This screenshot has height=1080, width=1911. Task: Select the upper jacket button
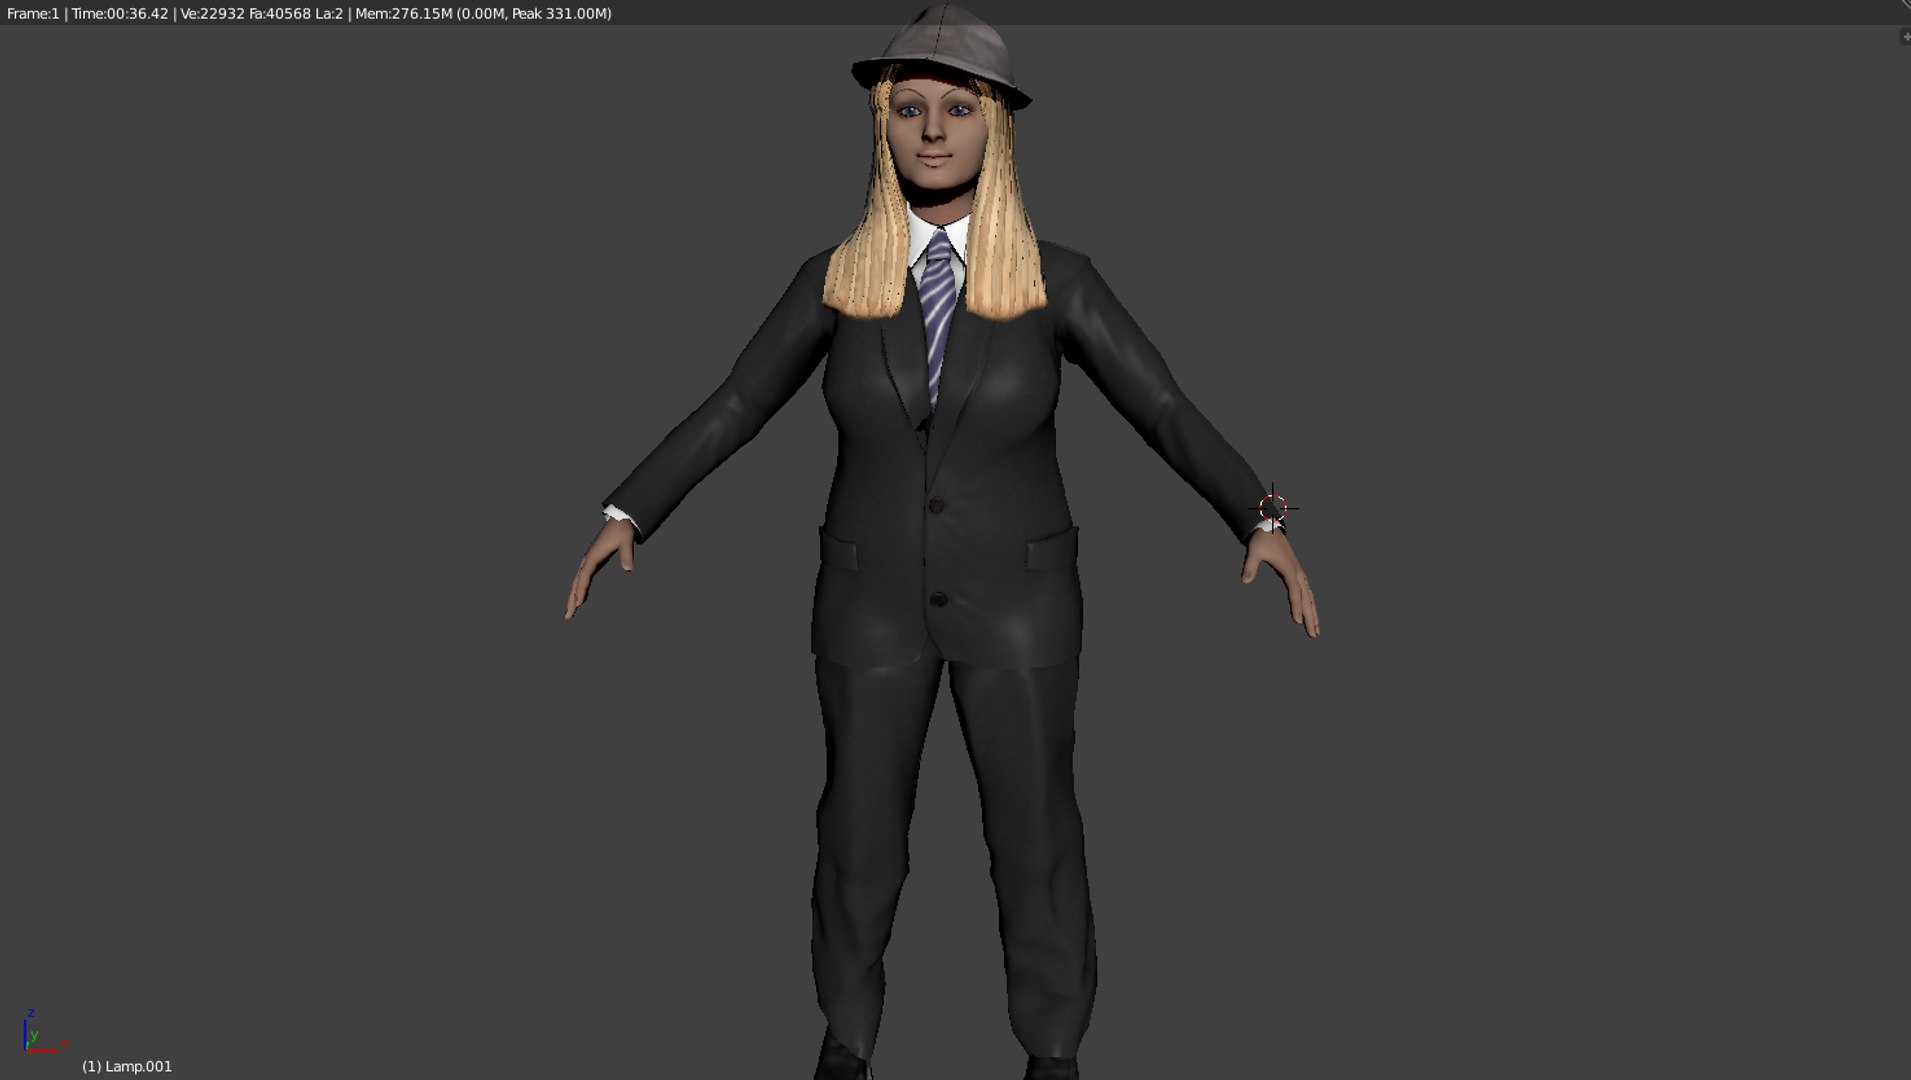[935, 505]
